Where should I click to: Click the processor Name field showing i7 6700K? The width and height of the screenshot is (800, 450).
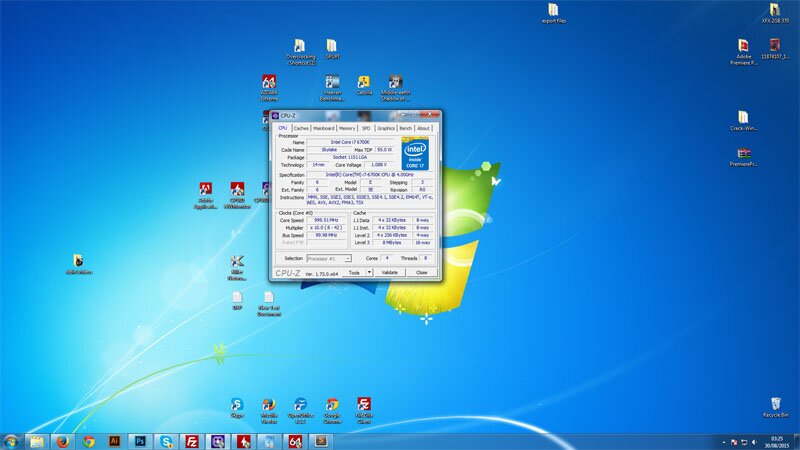351,142
